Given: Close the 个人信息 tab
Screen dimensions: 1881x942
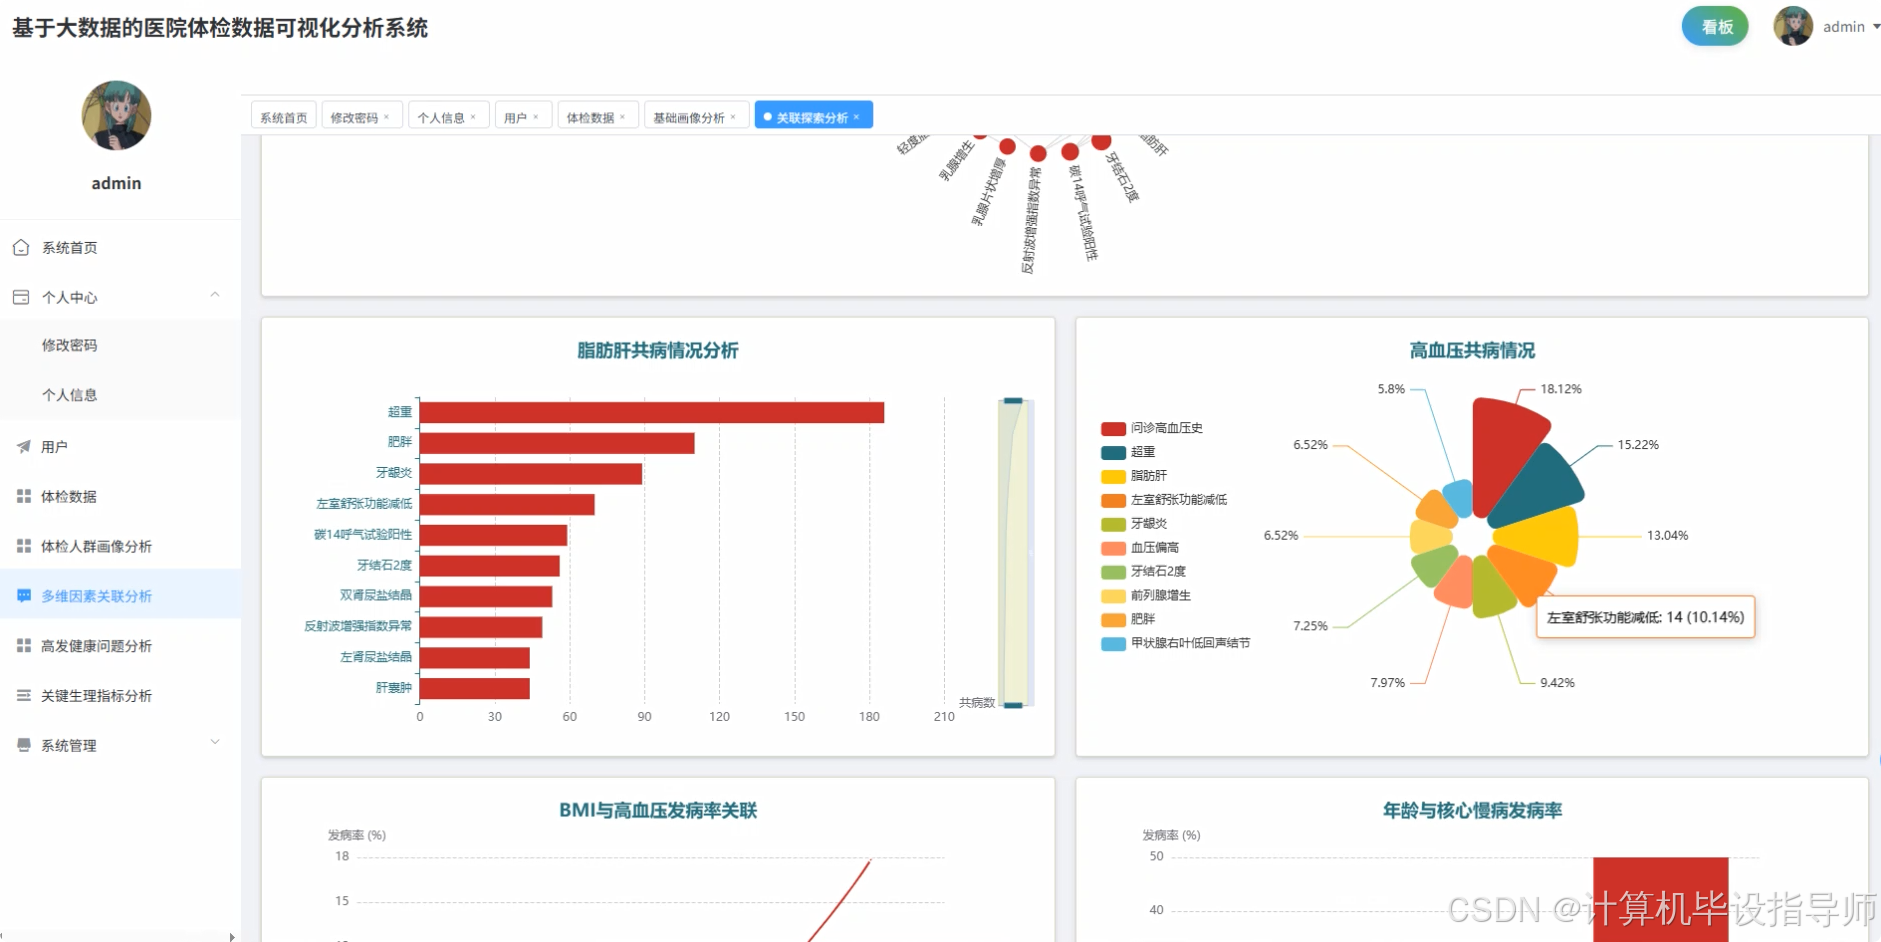Looking at the screenshot, I should point(473,117).
